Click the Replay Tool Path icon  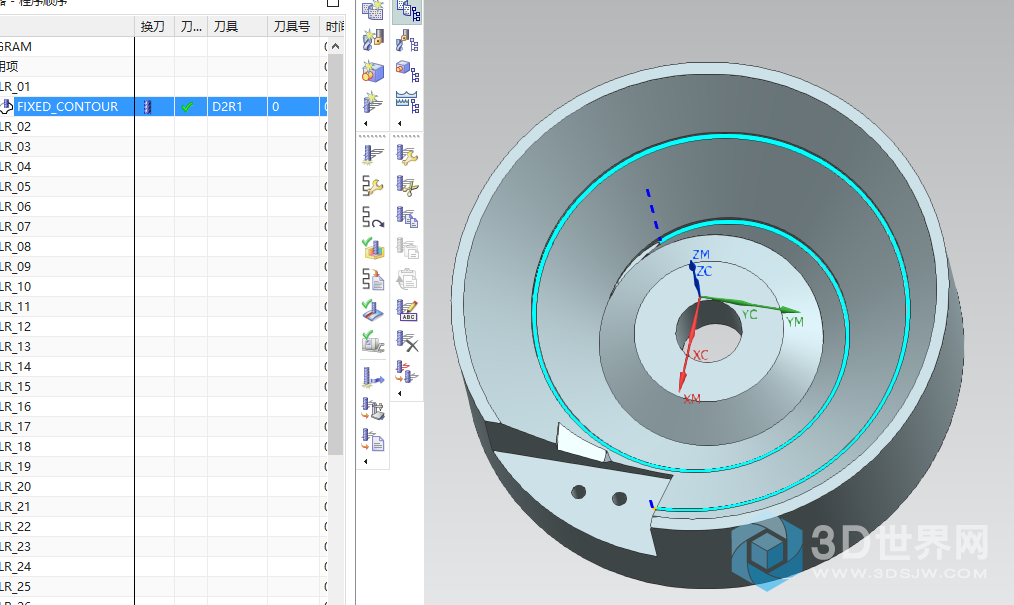373,217
